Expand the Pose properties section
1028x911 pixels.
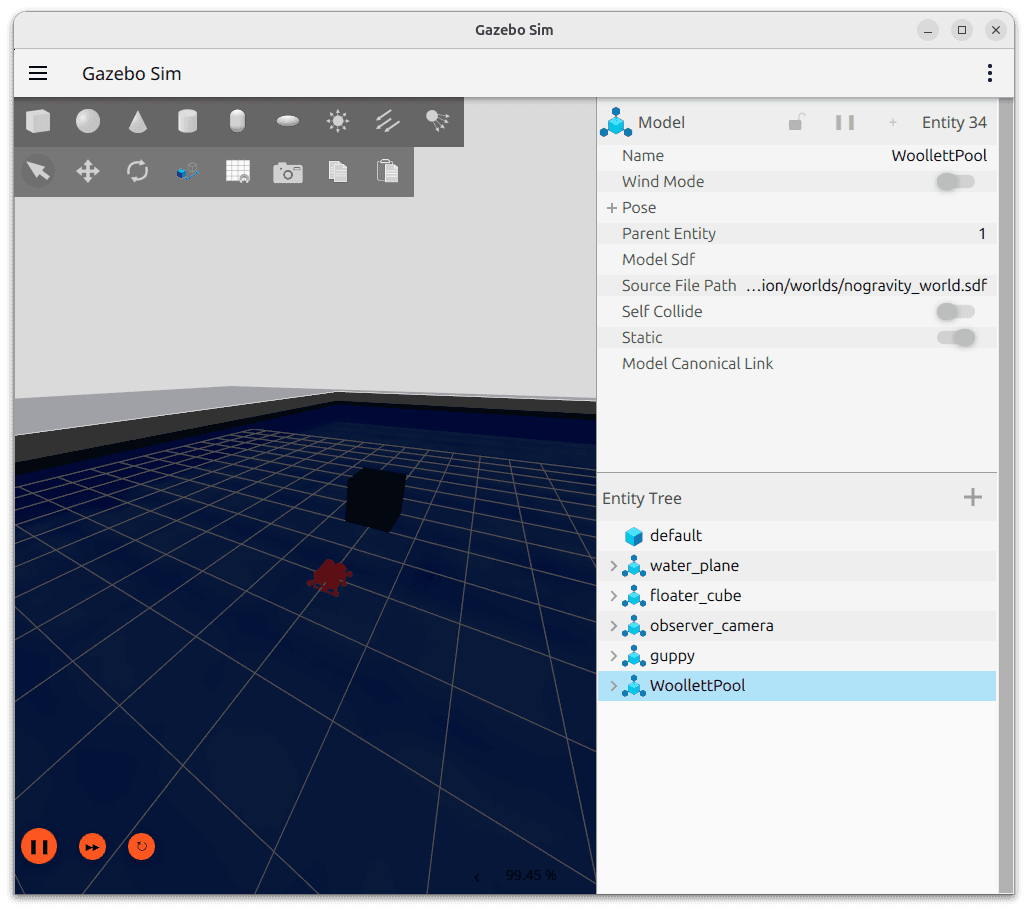(x=610, y=207)
